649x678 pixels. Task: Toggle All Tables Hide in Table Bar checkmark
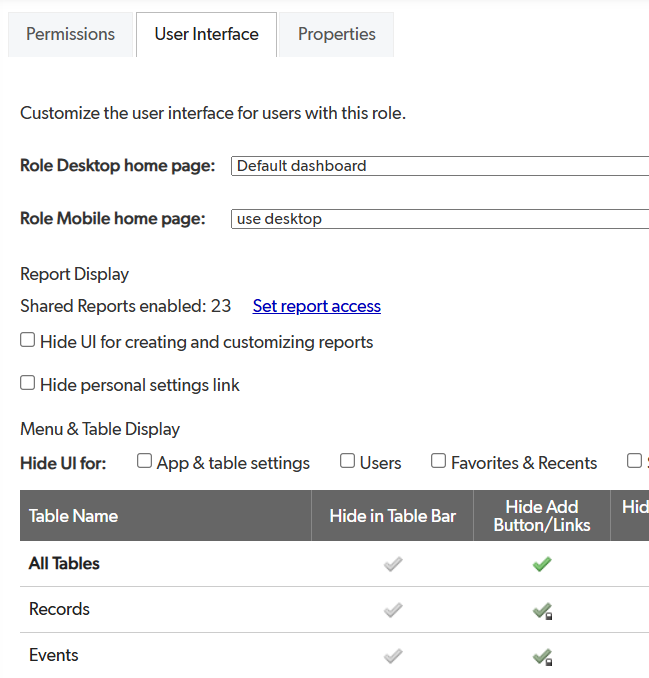coord(393,564)
